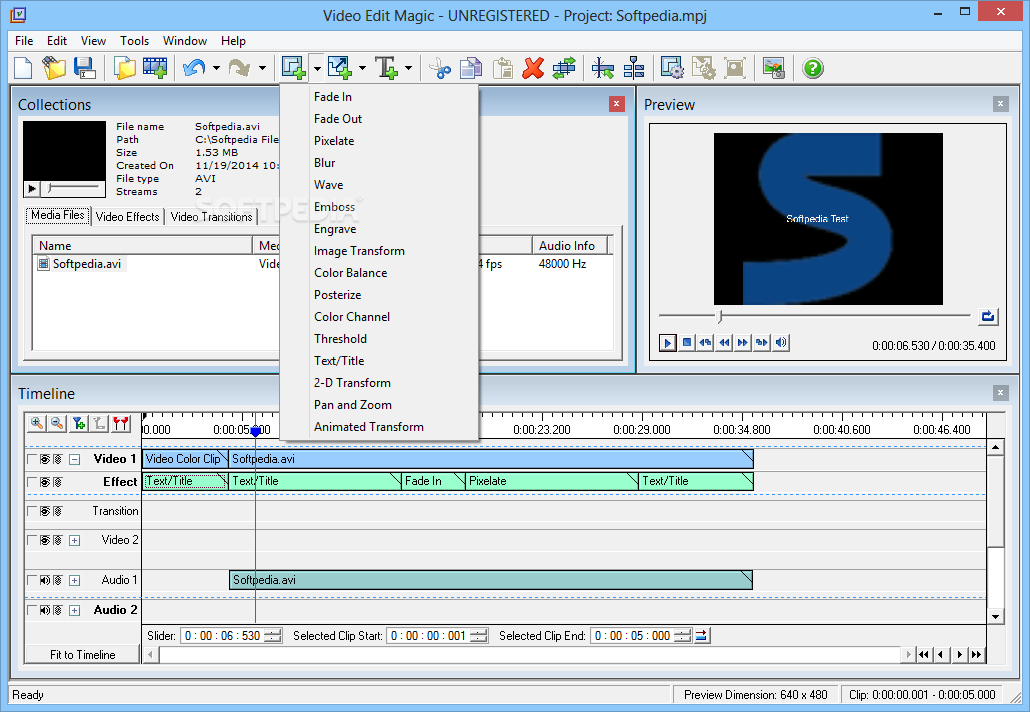The height and width of the screenshot is (712, 1030).
Task: Save the project with floppy disk icon
Action: tap(84, 68)
